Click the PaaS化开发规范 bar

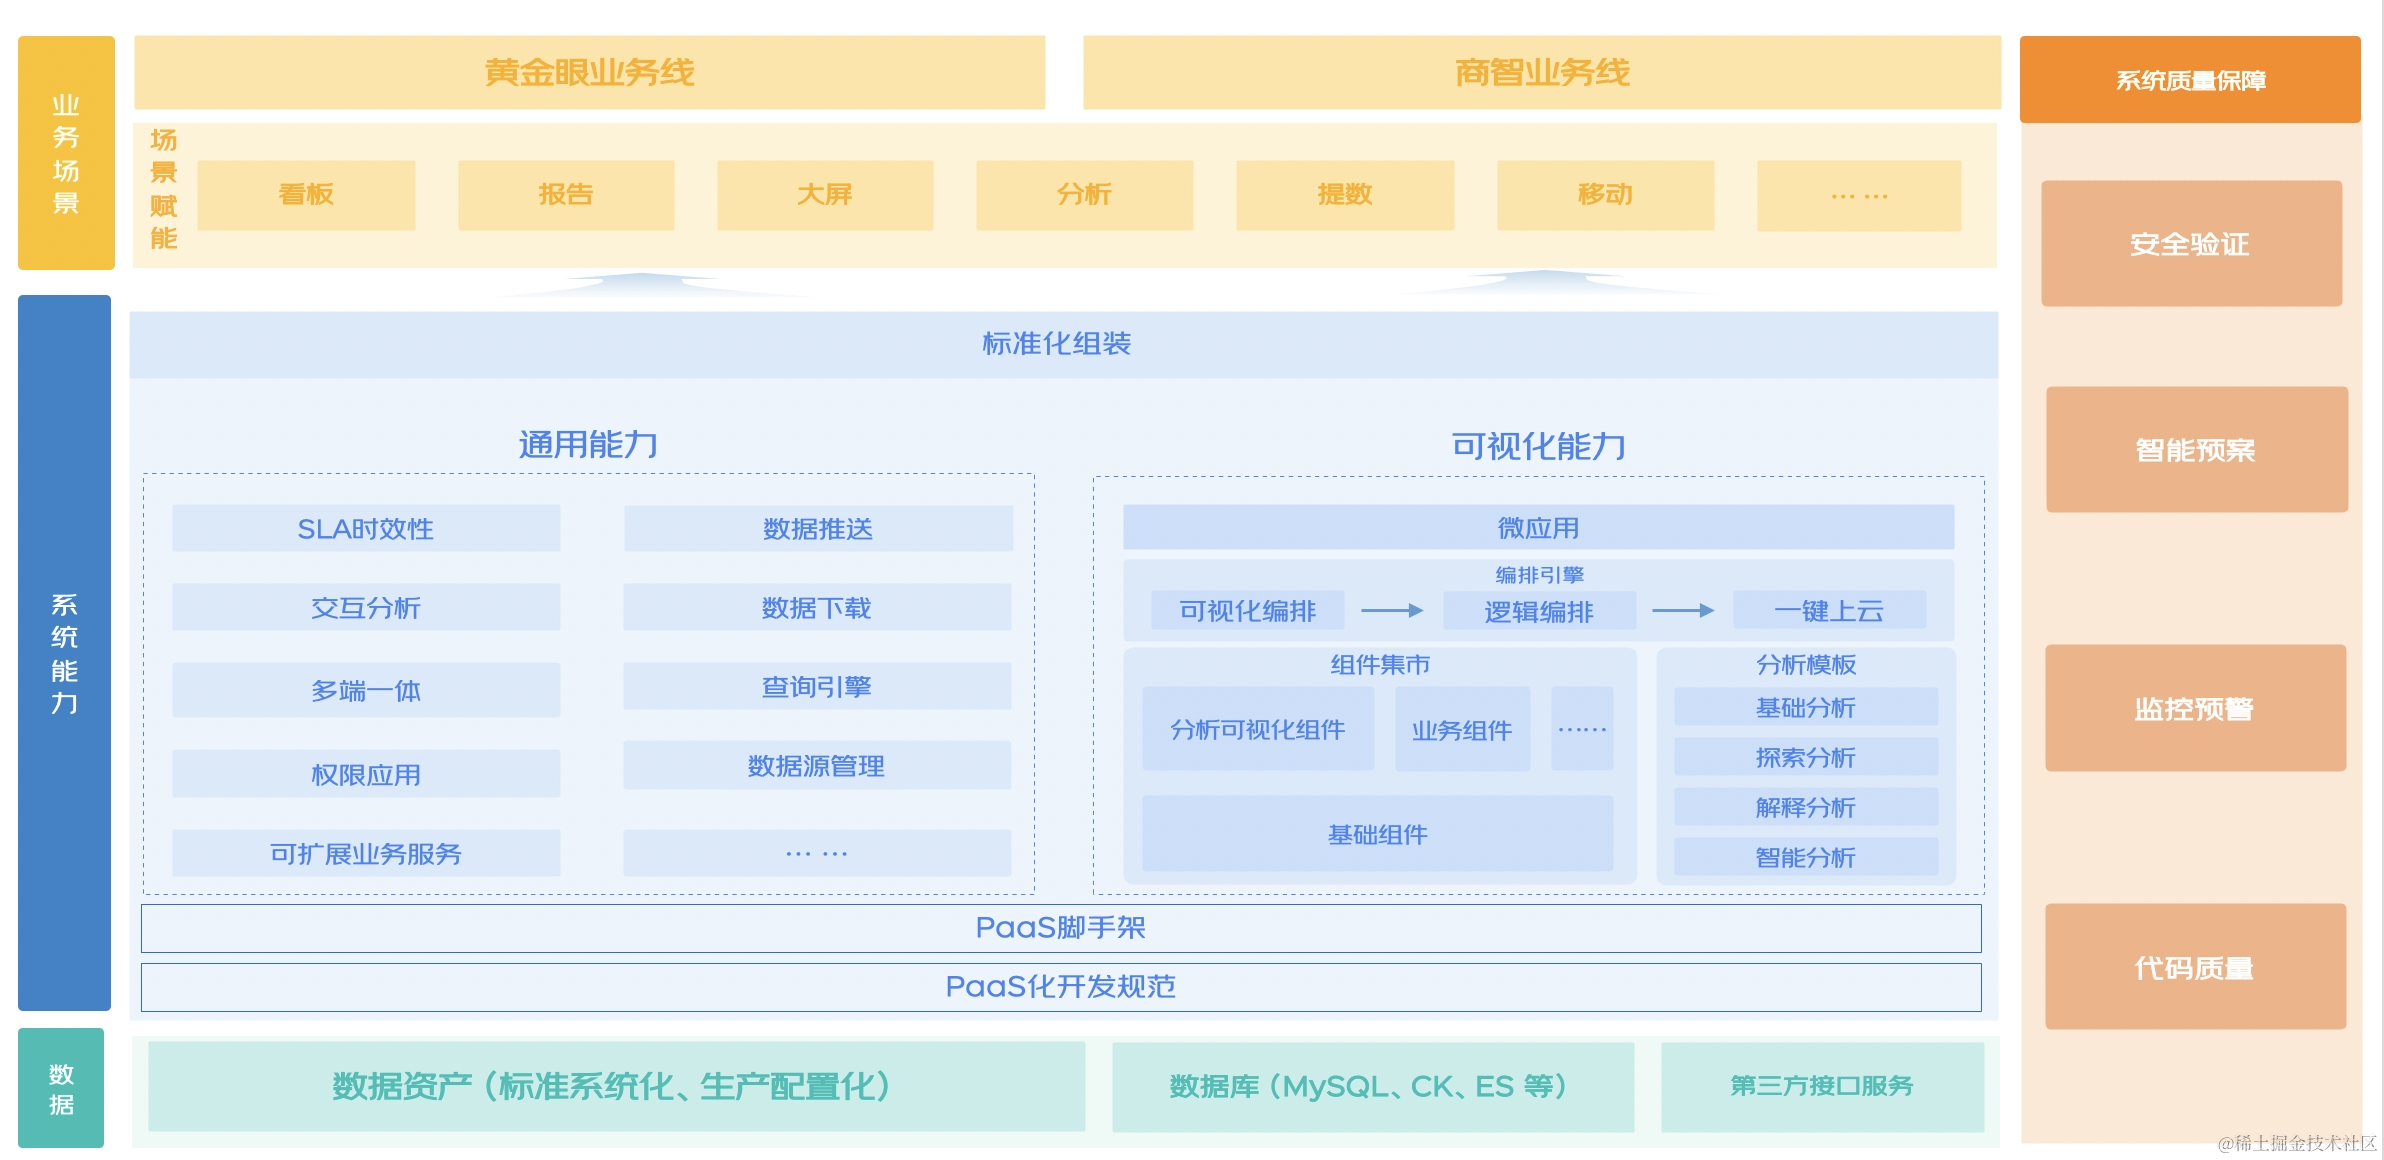pyautogui.click(x=1060, y=987)
